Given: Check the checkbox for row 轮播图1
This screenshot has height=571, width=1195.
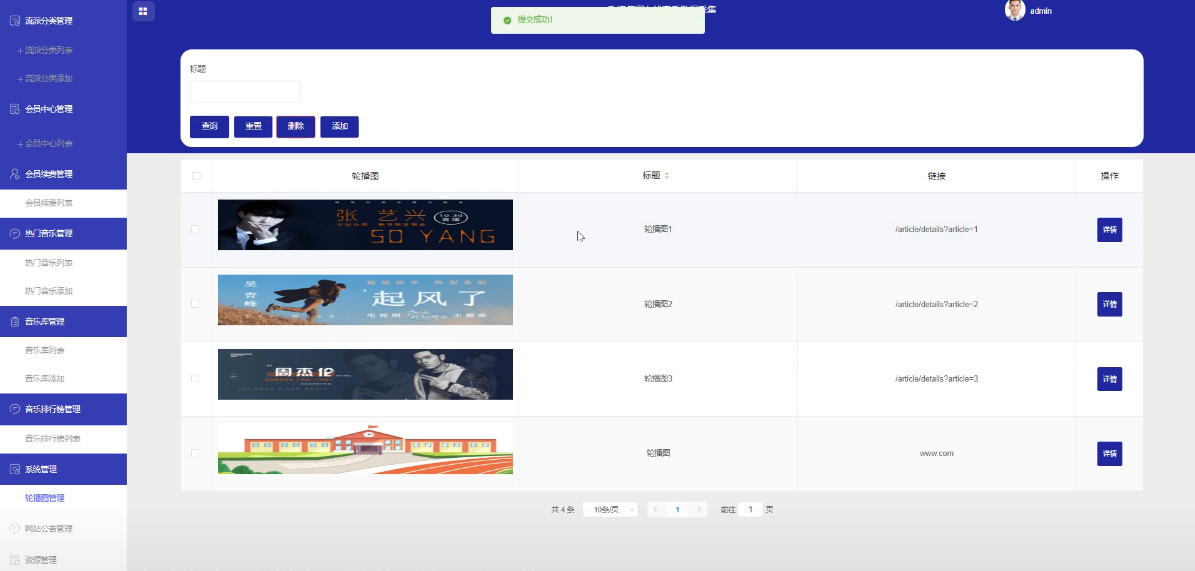Looking at the screenshot, I should (x=195, y=229).
